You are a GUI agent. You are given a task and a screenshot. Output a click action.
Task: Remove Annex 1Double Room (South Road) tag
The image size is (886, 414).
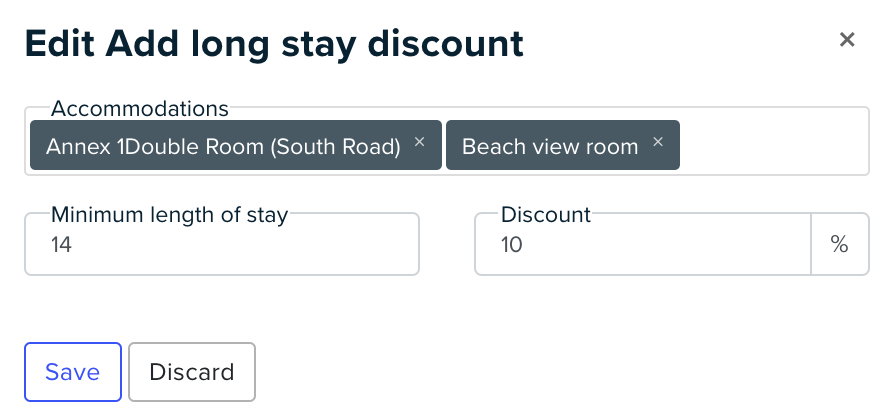[419, 142]
